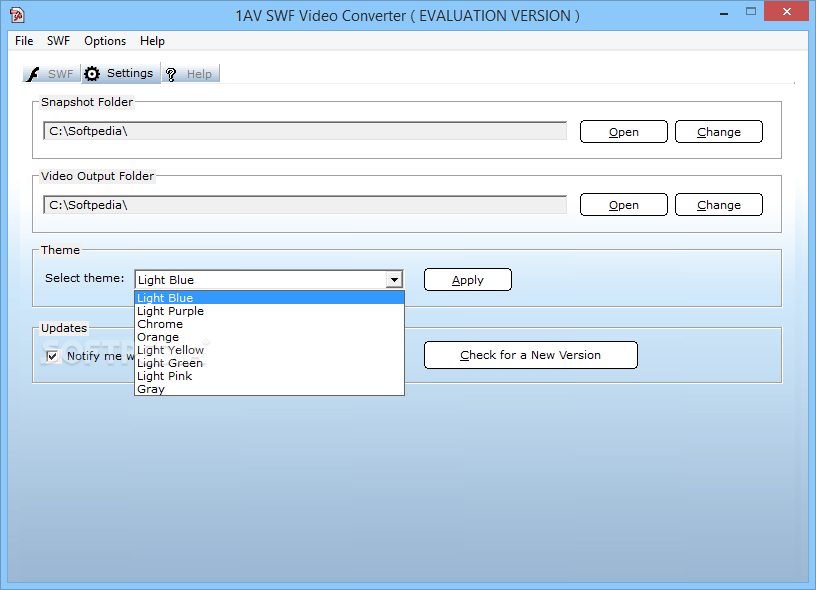Click the Video Output Folder path field
Screen dimensions: 816x590
305,205
